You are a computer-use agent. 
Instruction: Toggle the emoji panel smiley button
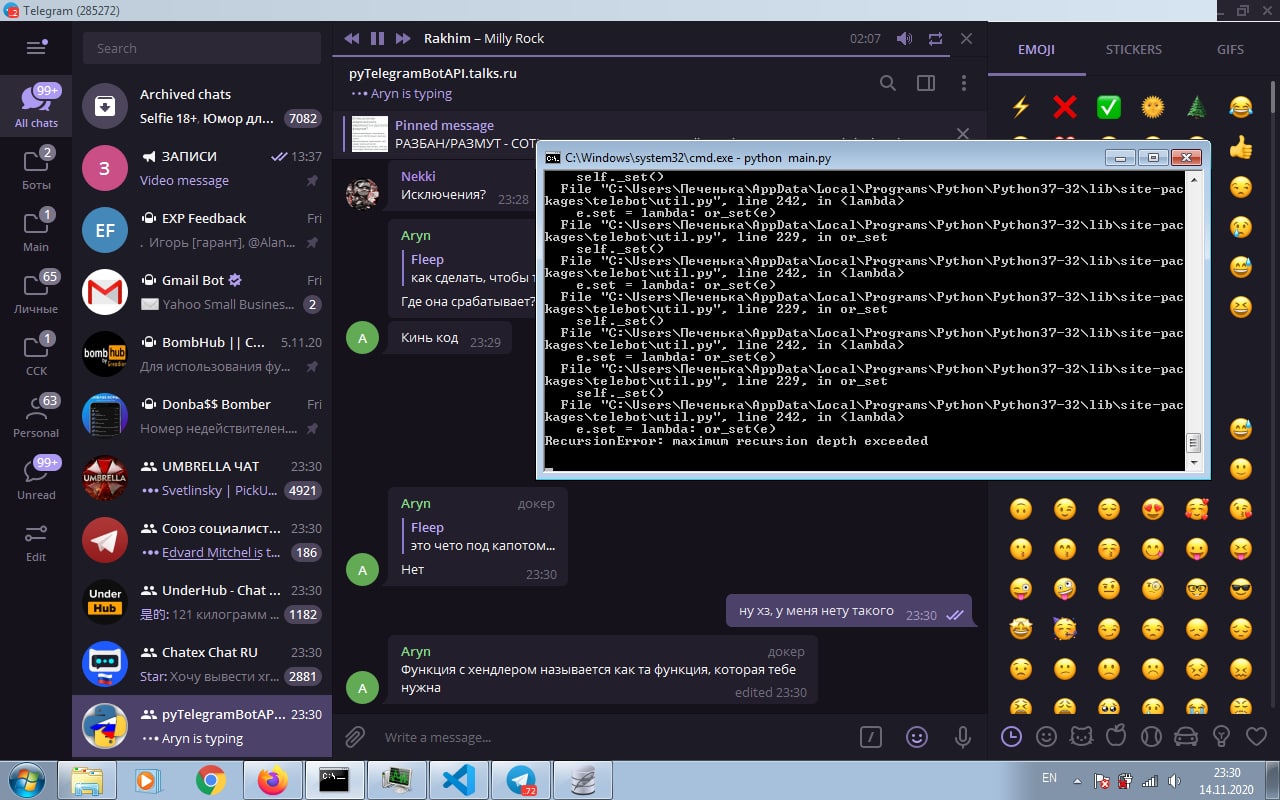pos(917,737)
